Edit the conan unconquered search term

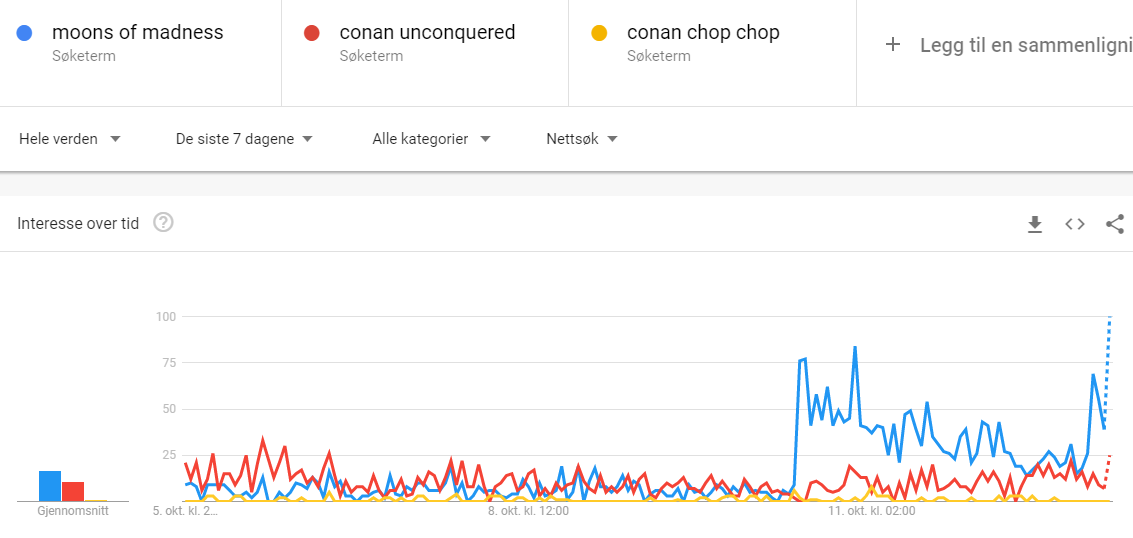pyautogui.click(x=427, y=32)
